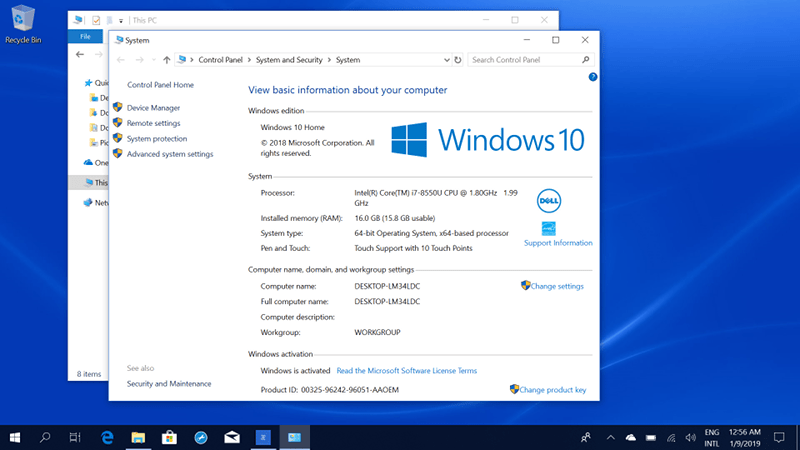Open taskbar Search
Screen dimensions: 800x450
click(x=45, y=437)
